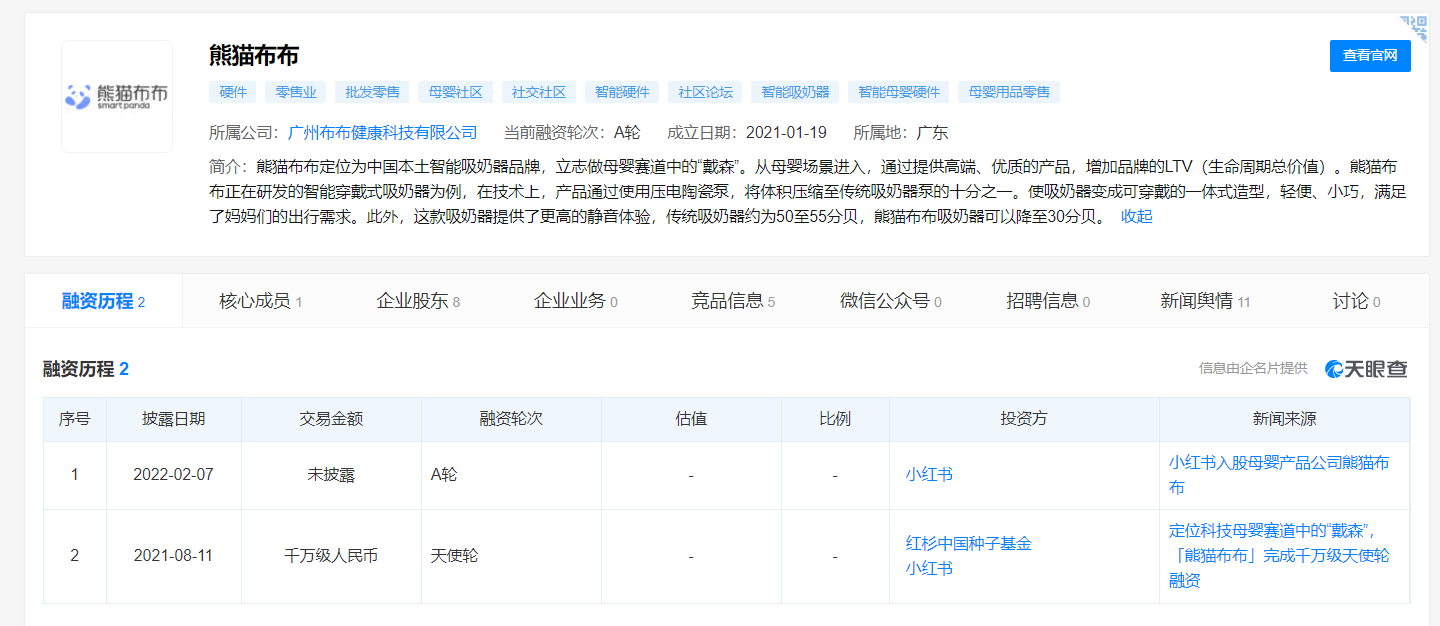Click the 新闻来源 column header

click(1284, 419)
